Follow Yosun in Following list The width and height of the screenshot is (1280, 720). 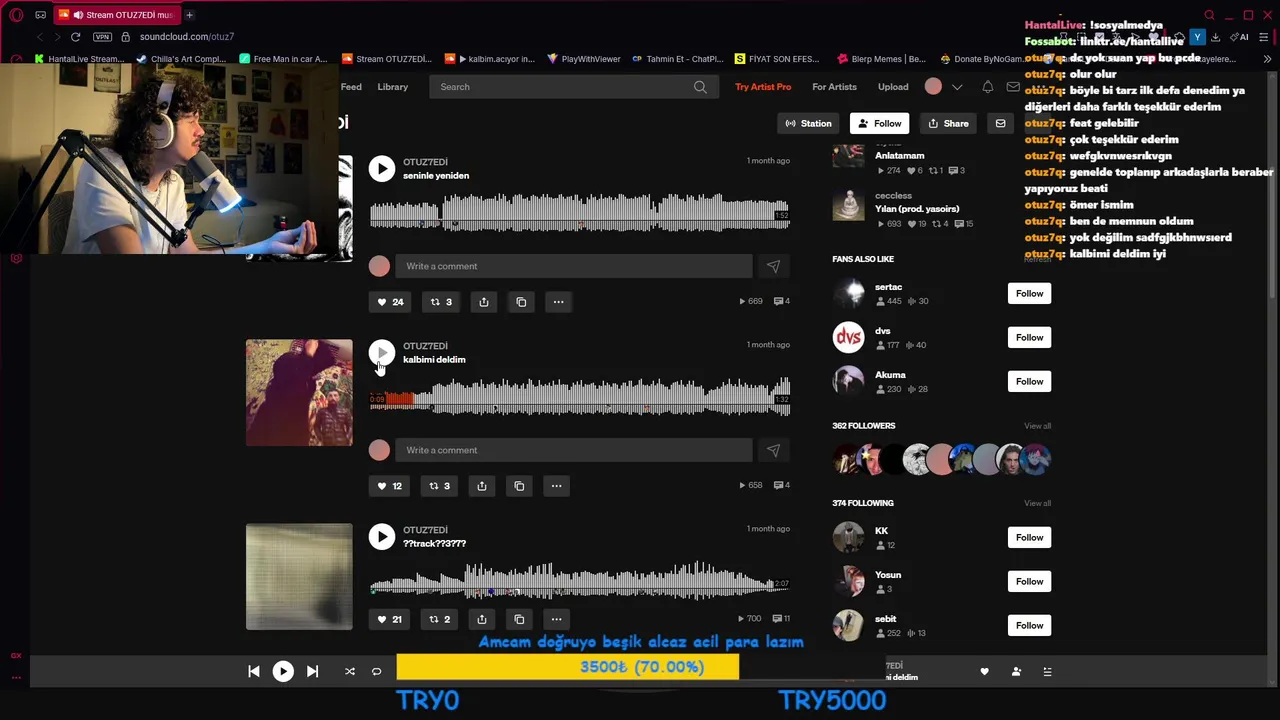[1029, 581]
